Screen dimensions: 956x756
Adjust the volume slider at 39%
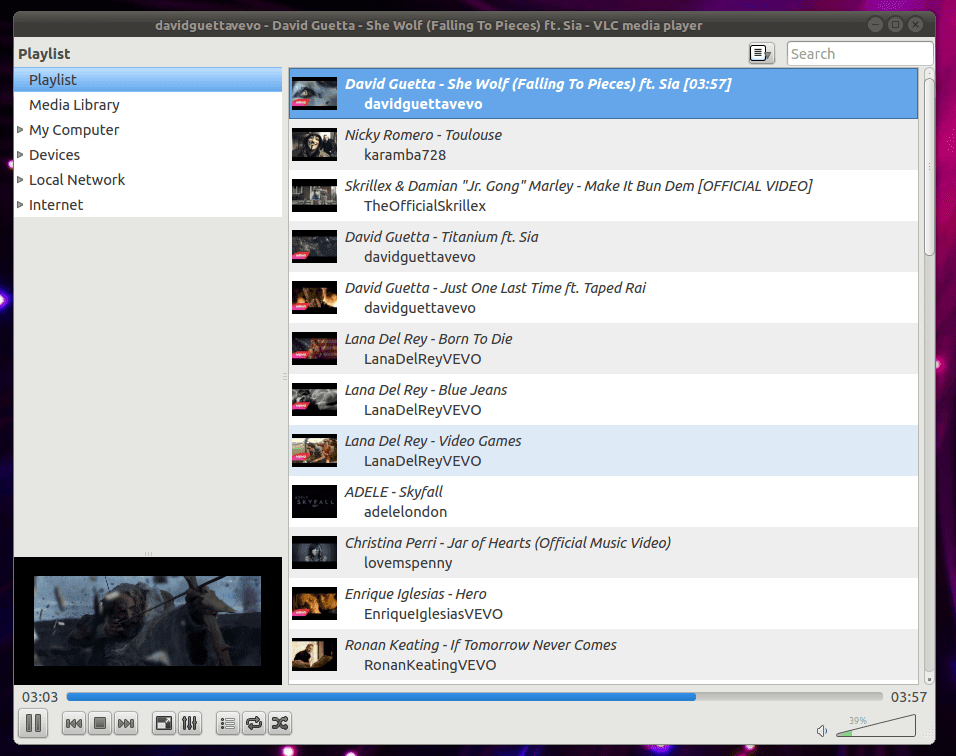(x=876, y=726)
